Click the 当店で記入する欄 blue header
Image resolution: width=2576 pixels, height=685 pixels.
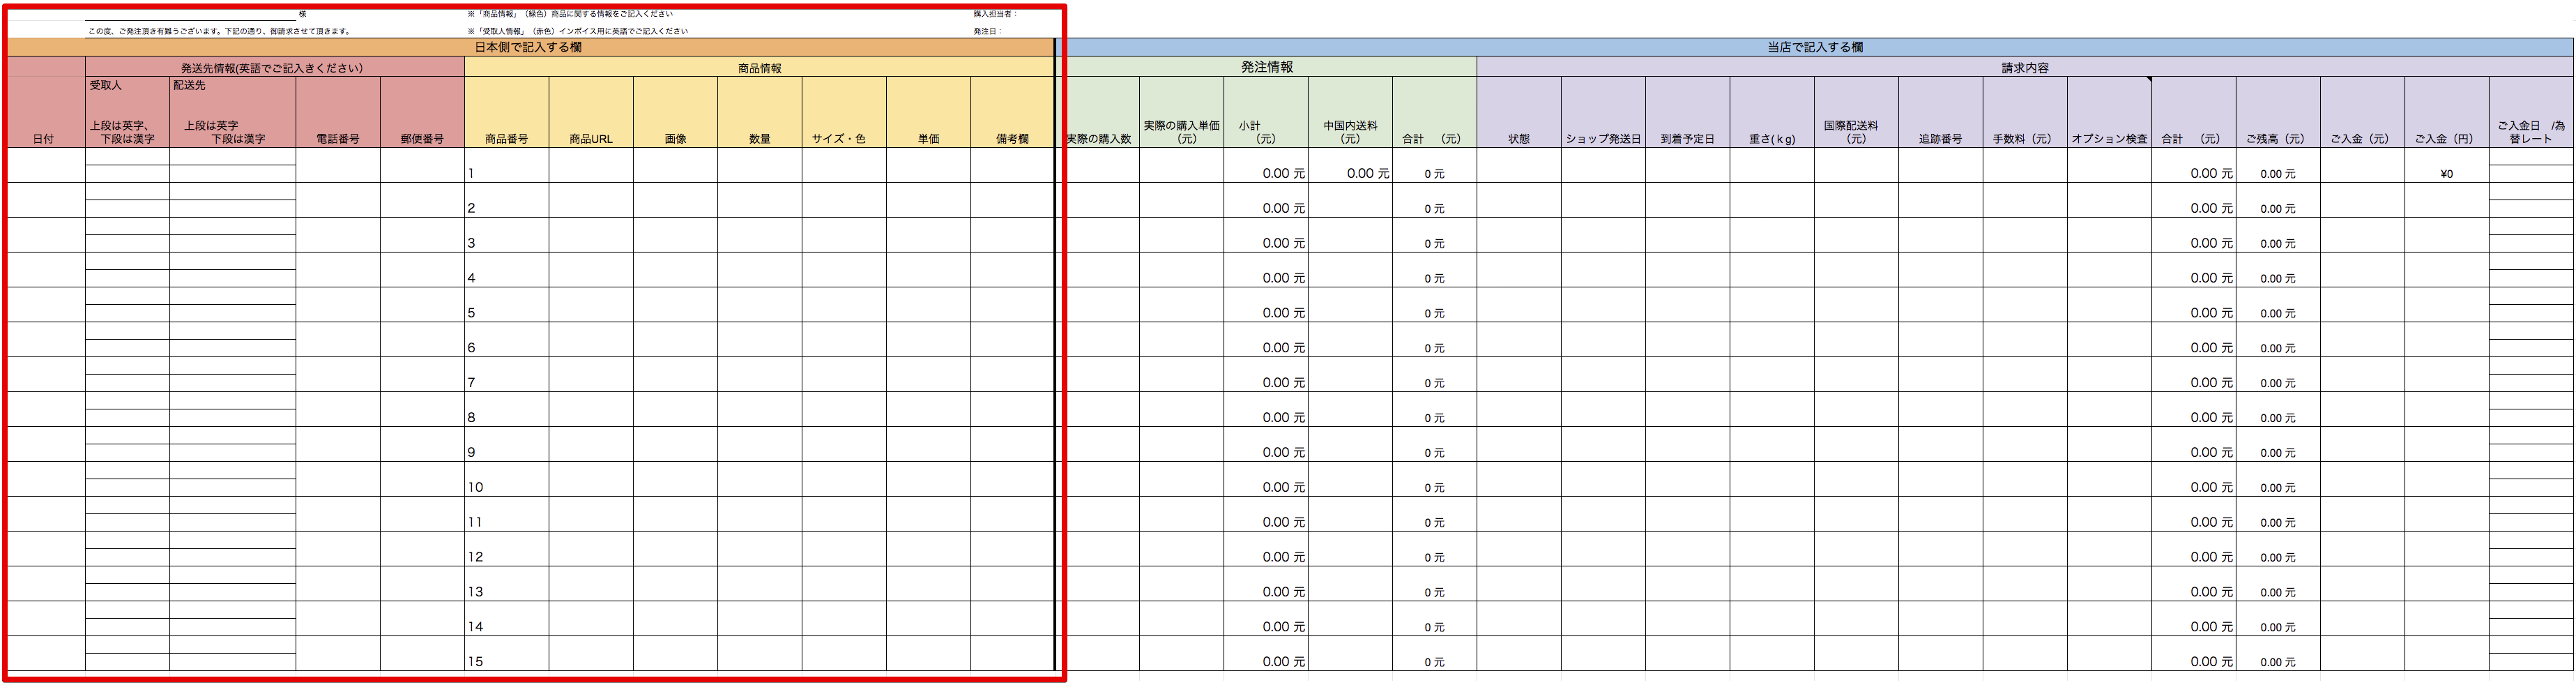click(1814, 47)
